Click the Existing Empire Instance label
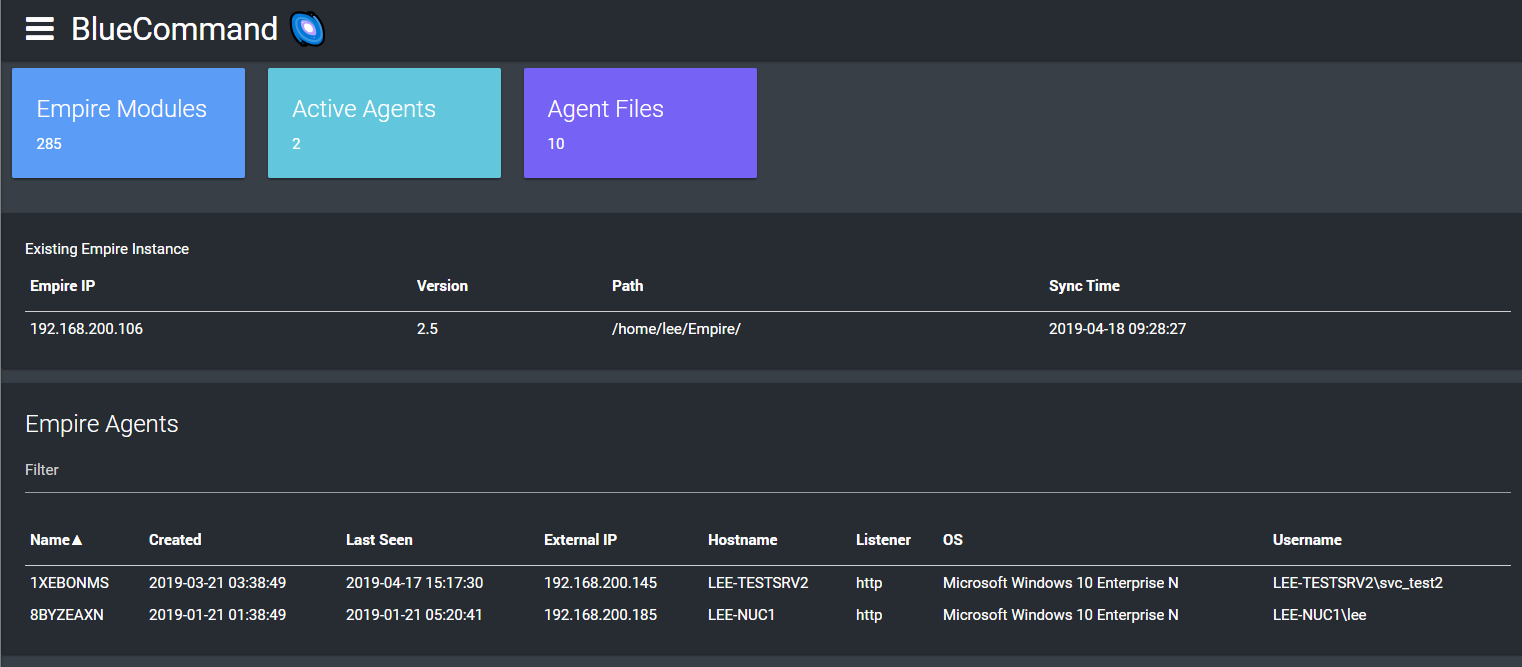Screen dimensions: 1522x667 (x=107, y=249)
